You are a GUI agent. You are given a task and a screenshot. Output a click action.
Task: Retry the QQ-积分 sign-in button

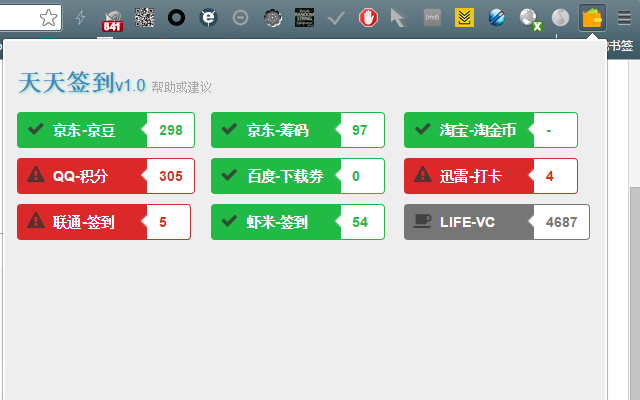pos(82,176)
